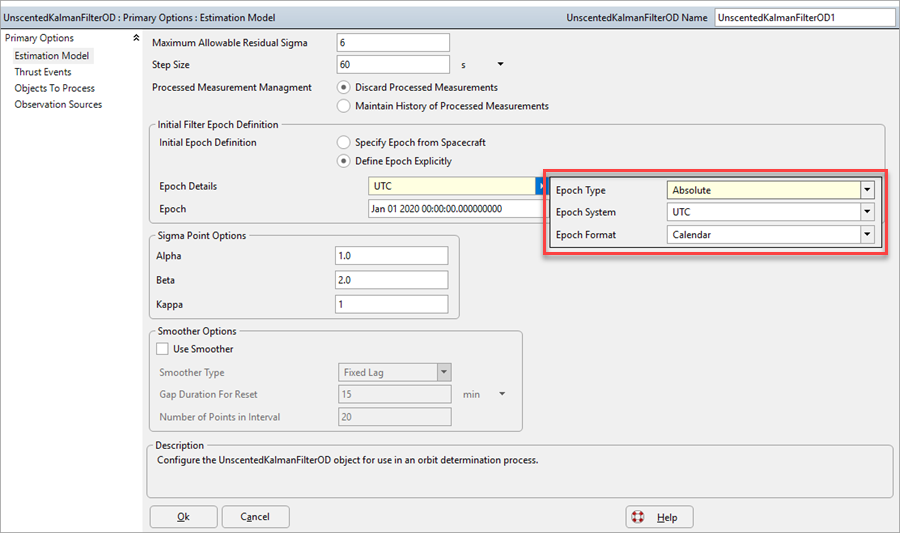Enable the Use Smoother checkbox
This screenshot has width=900, height=533.
pyautogui.click(x=162, y=349)
